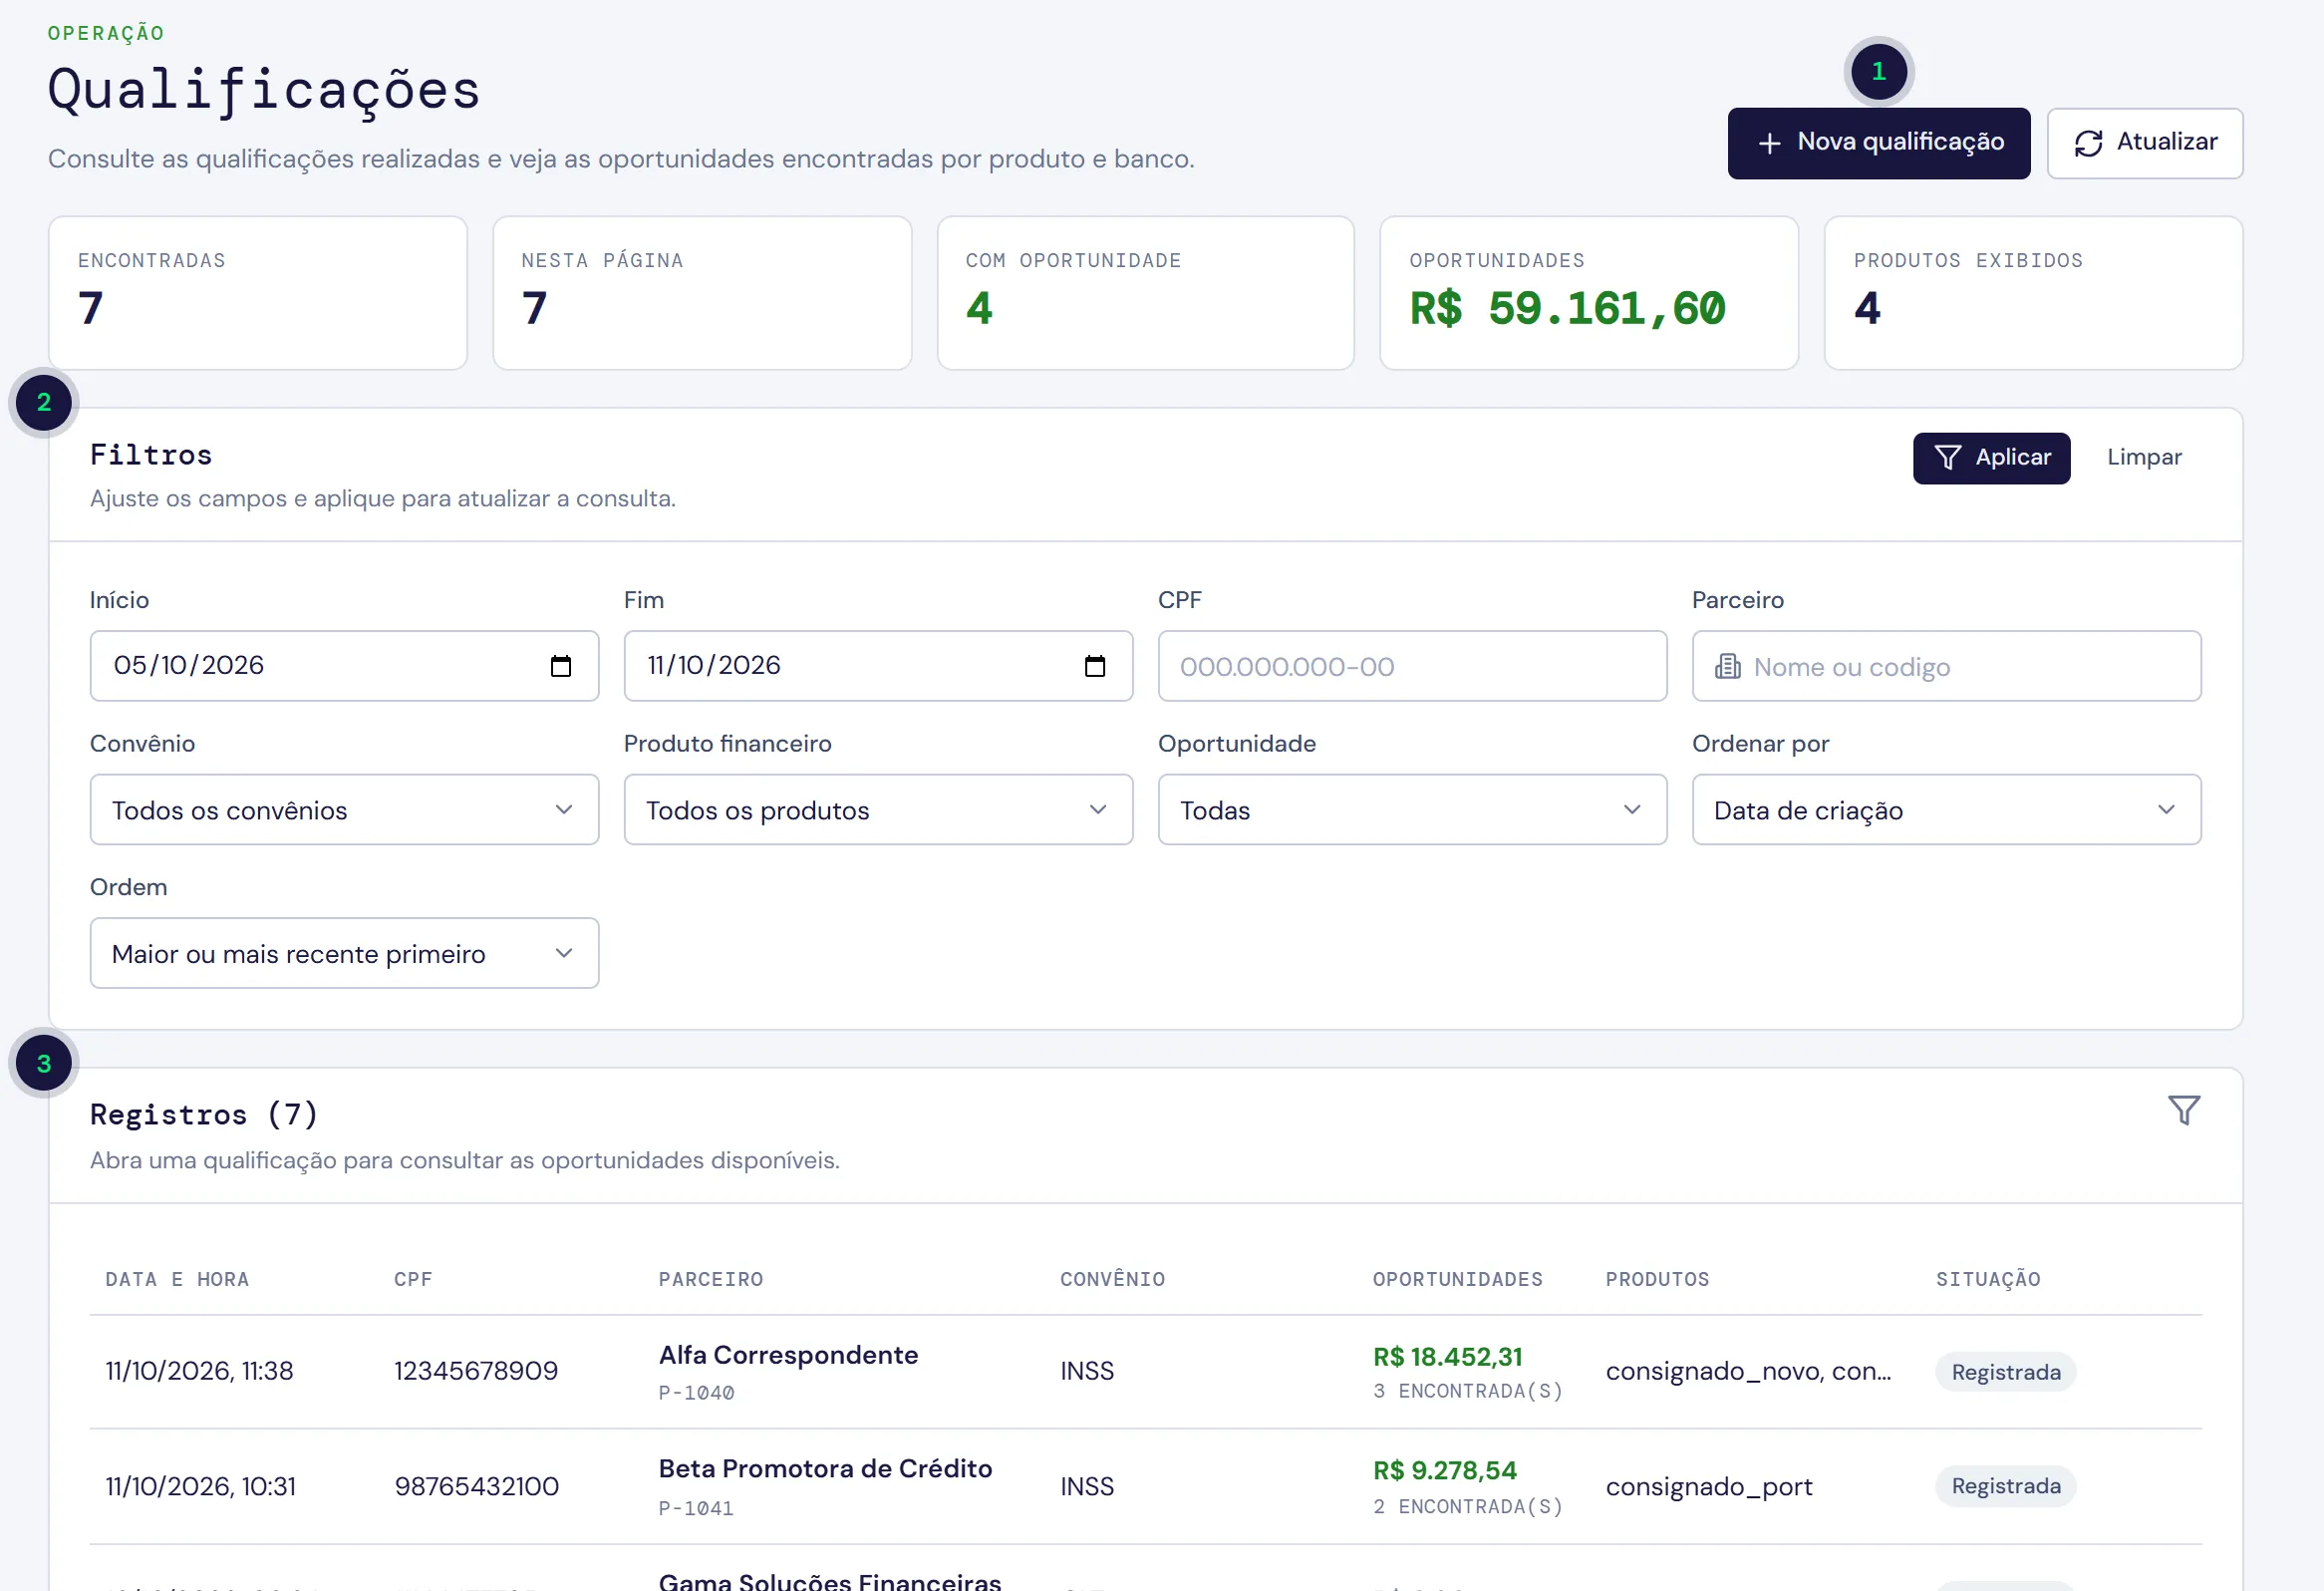The height and width of the screenshot is (1591, 2324).
Task: Click the DATA E HORA column header
Action: click(177, 1279)
